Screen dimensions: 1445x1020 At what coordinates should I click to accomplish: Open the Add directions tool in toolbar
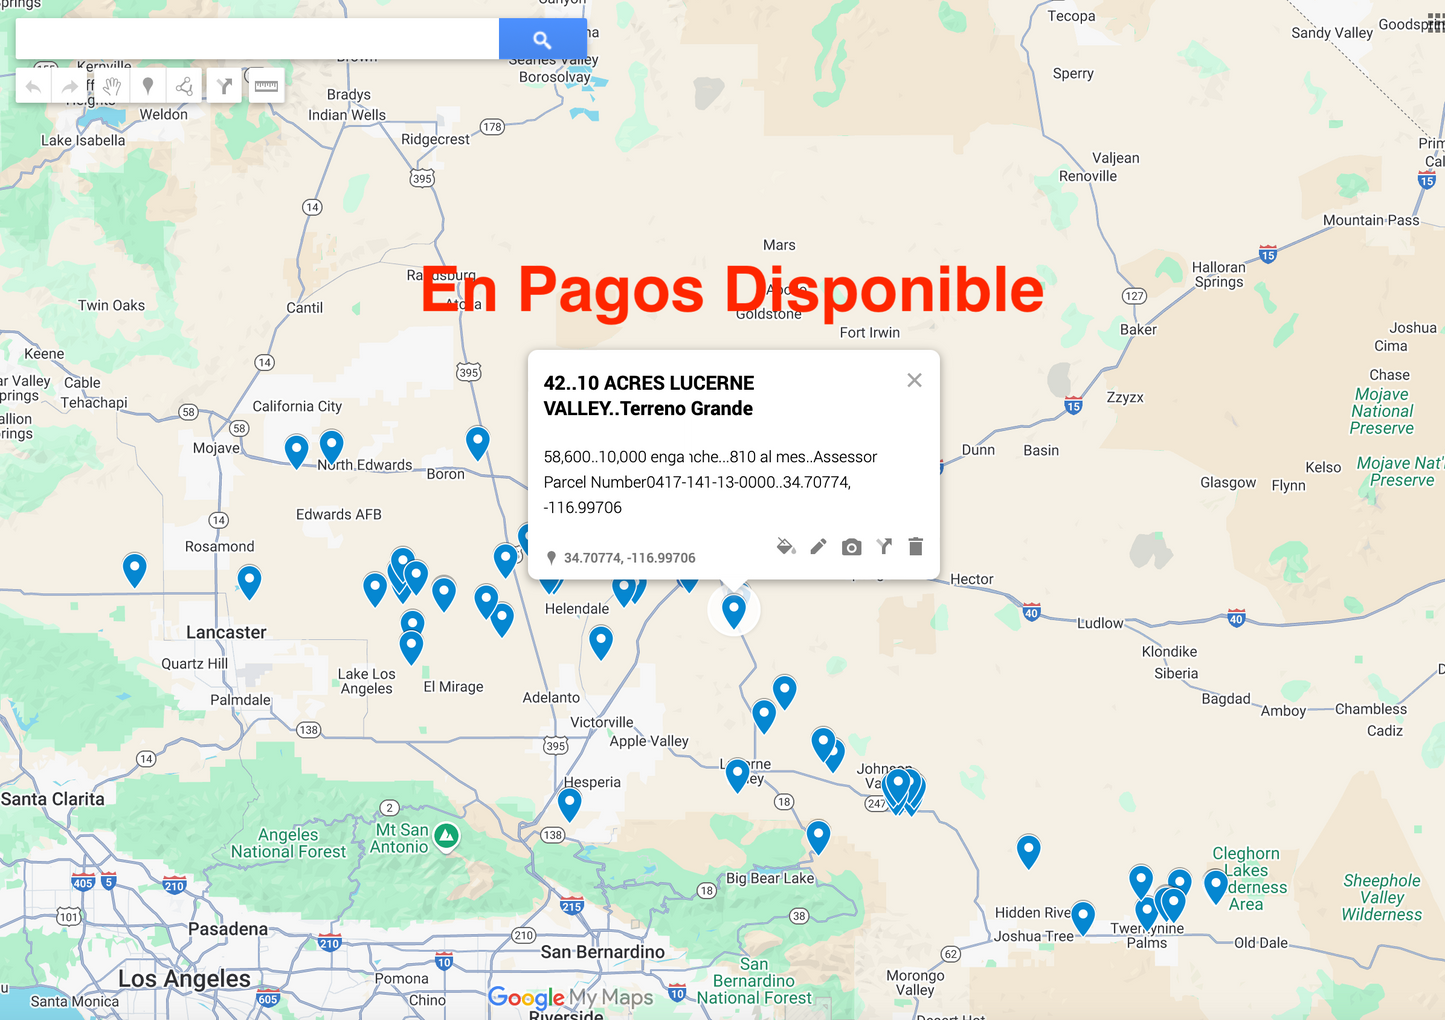[225, 87]
